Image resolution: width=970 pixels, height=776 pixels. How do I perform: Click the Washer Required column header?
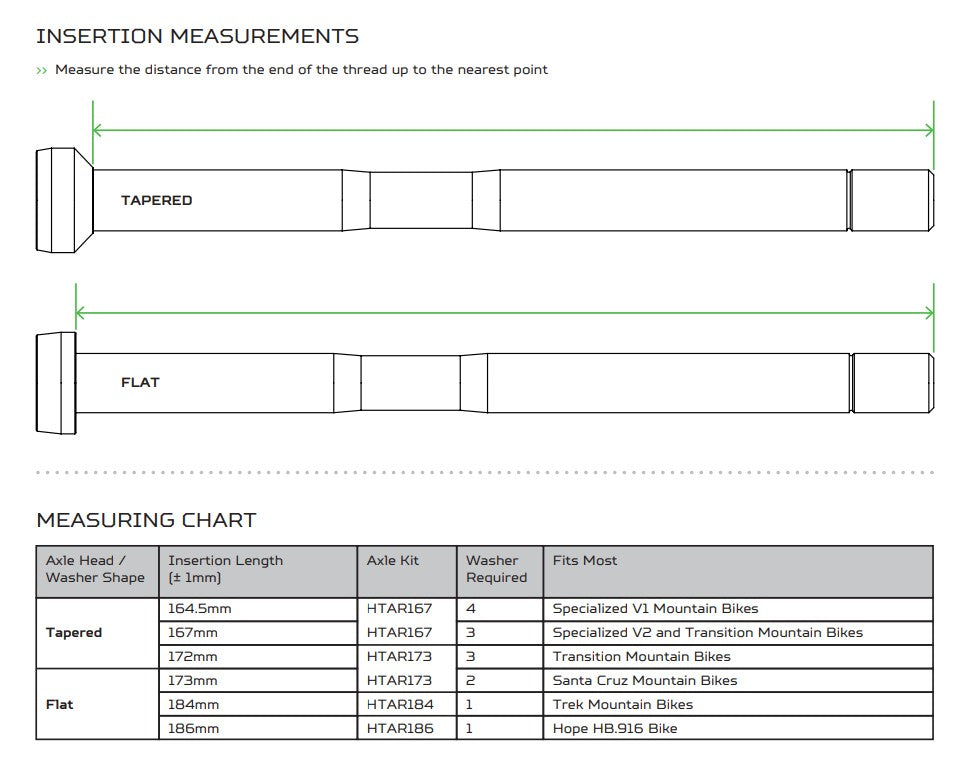496,569
